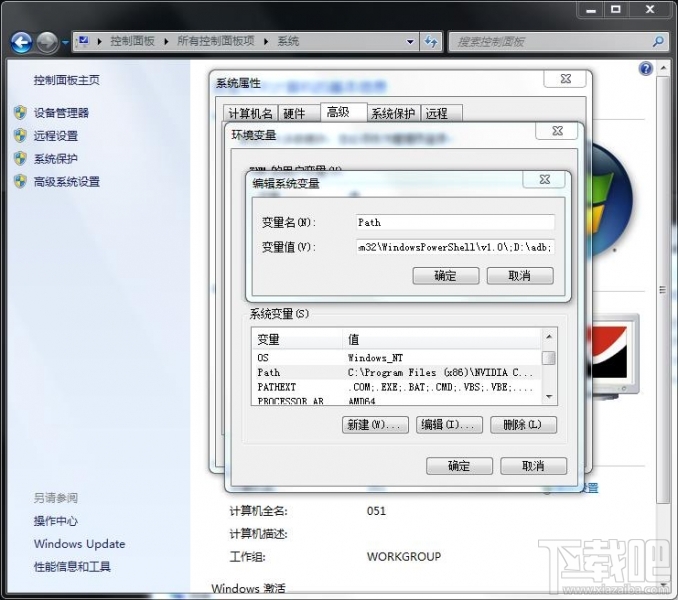Viewport: 678px width, 600px height.
Task: Click the 搜索控制面板 search field
Action: coord(549,41)
